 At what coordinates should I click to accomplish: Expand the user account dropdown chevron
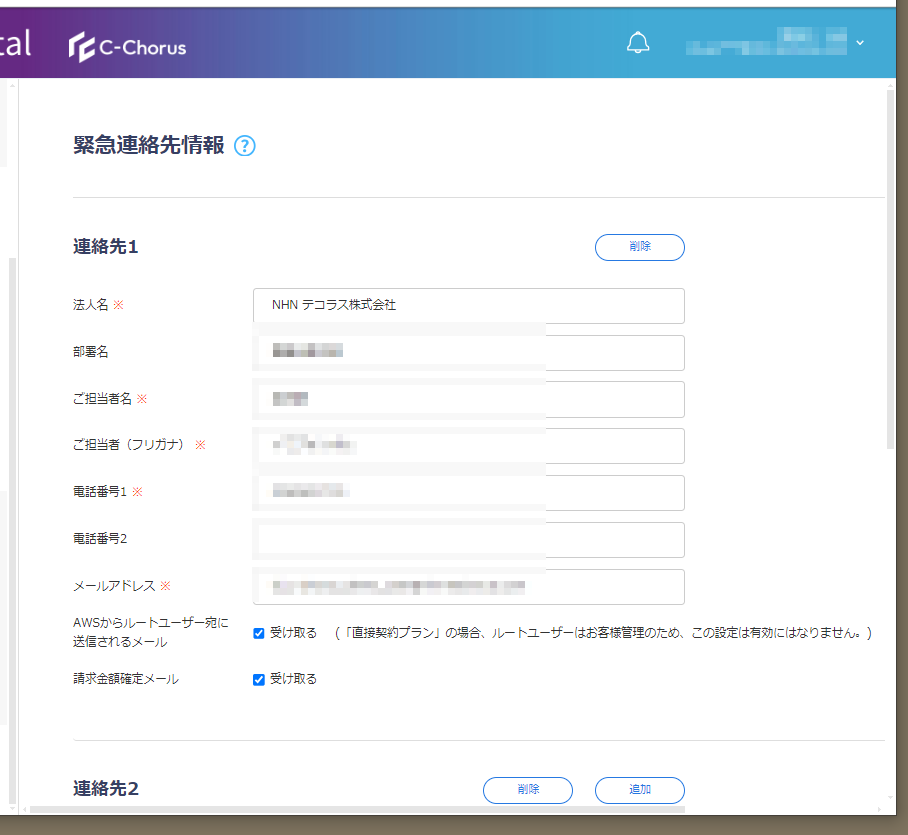tap(859, 43)
